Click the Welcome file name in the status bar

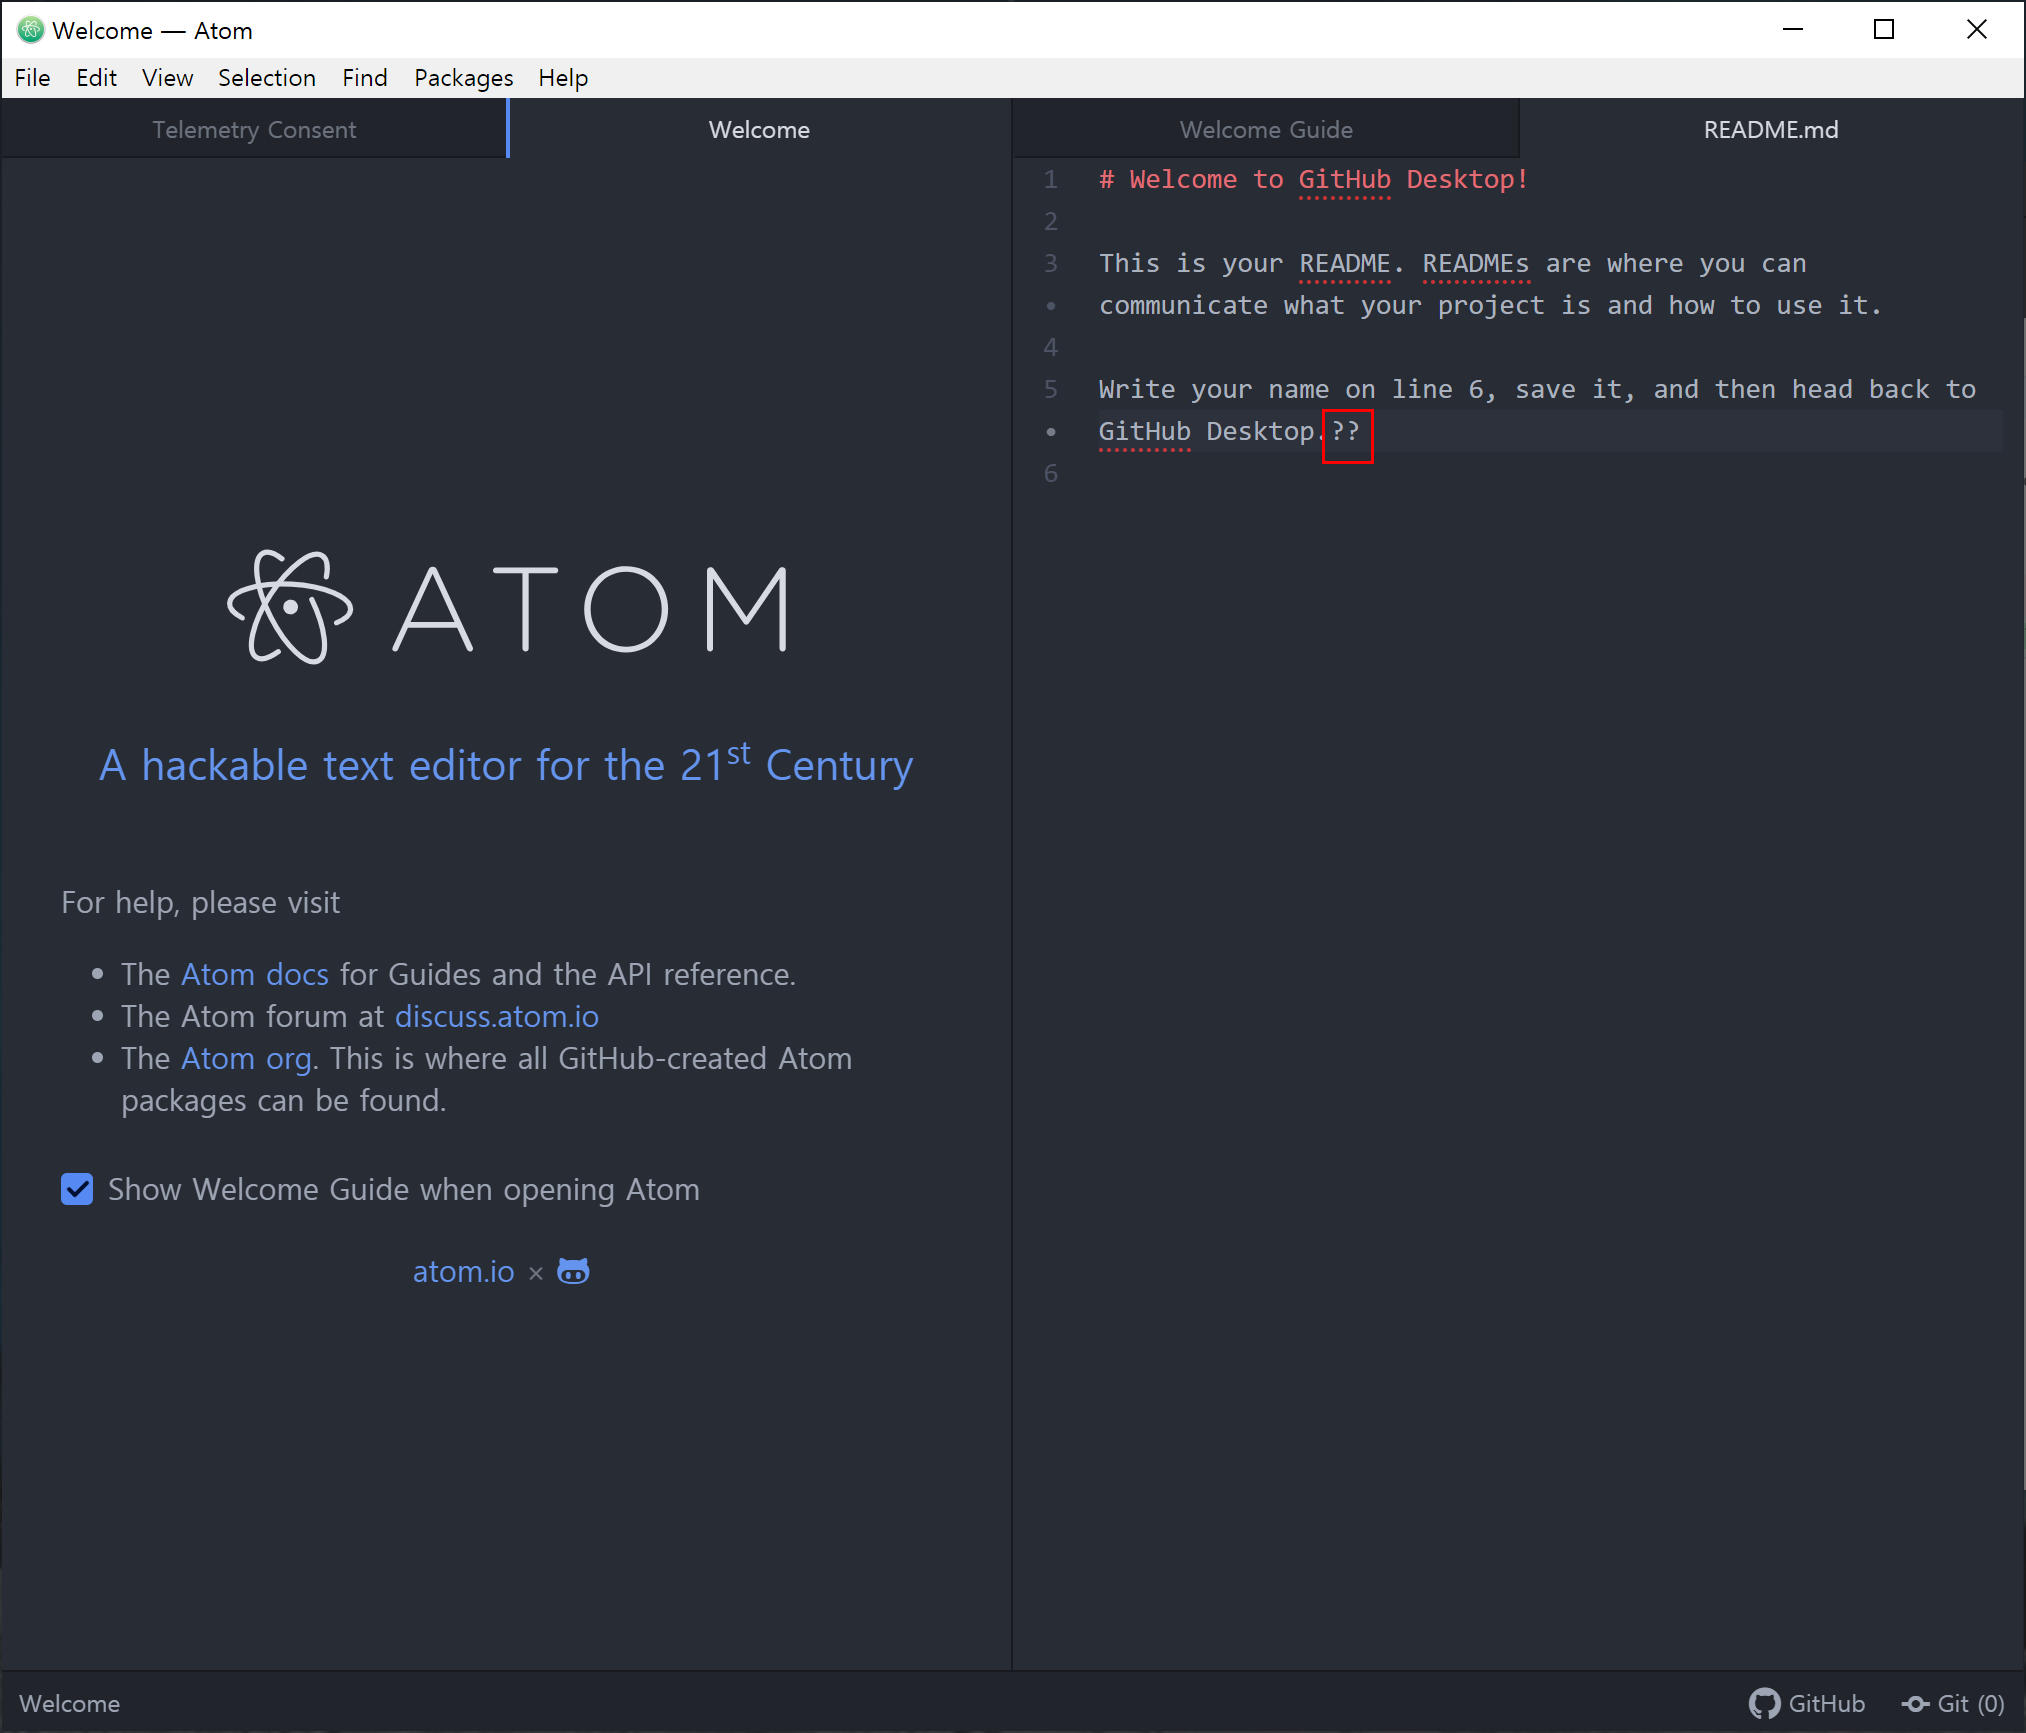click(69, 1703)
